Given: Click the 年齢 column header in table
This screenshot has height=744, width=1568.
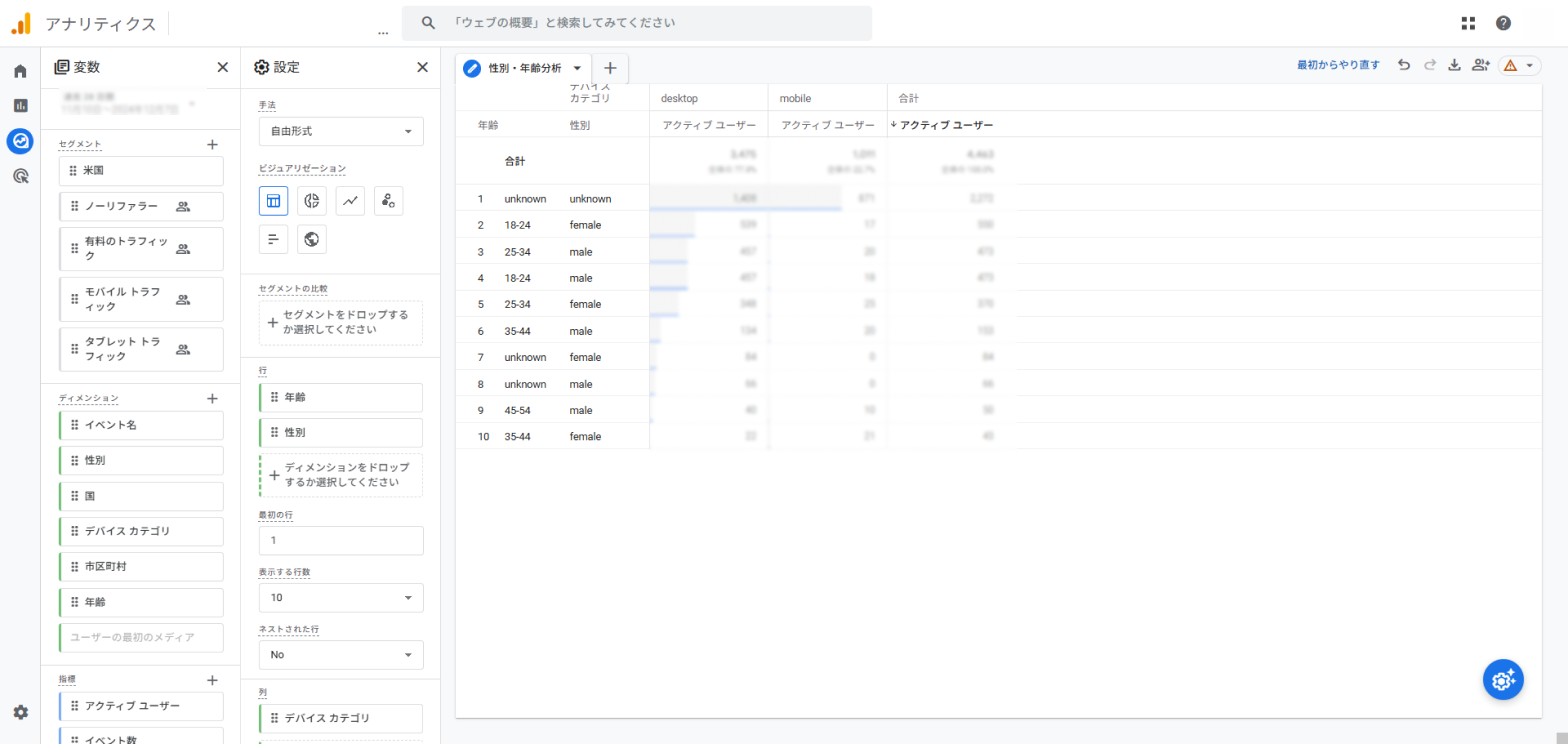Looking at the screenshot, I should [x=488, y=125].
